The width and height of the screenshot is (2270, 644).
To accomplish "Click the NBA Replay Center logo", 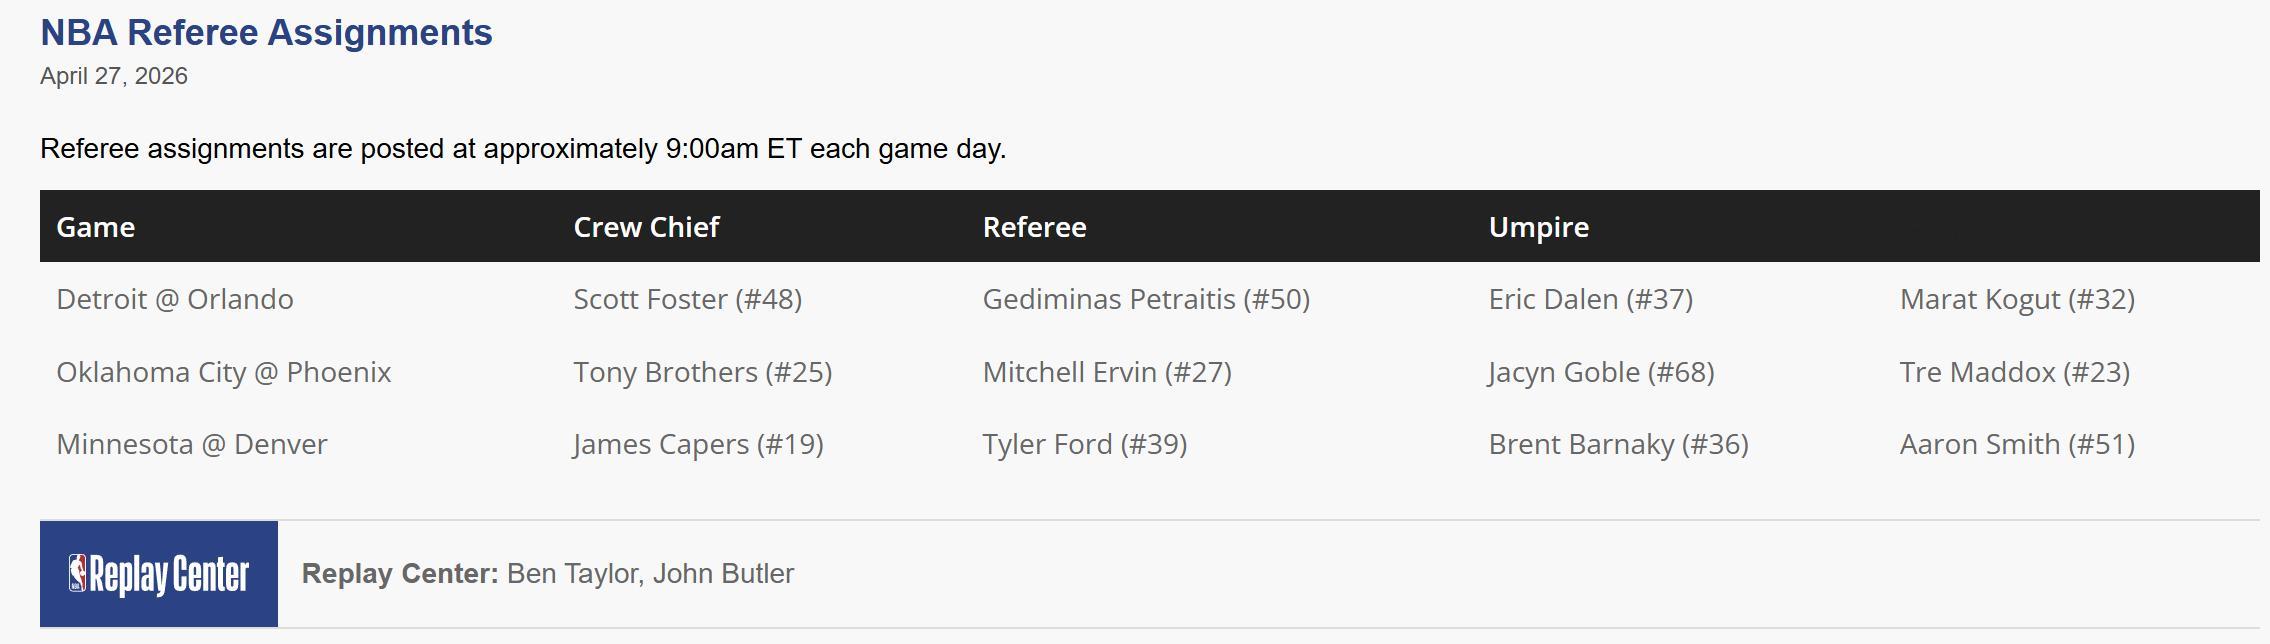I will pyautogui.click(x=159, y=574).
